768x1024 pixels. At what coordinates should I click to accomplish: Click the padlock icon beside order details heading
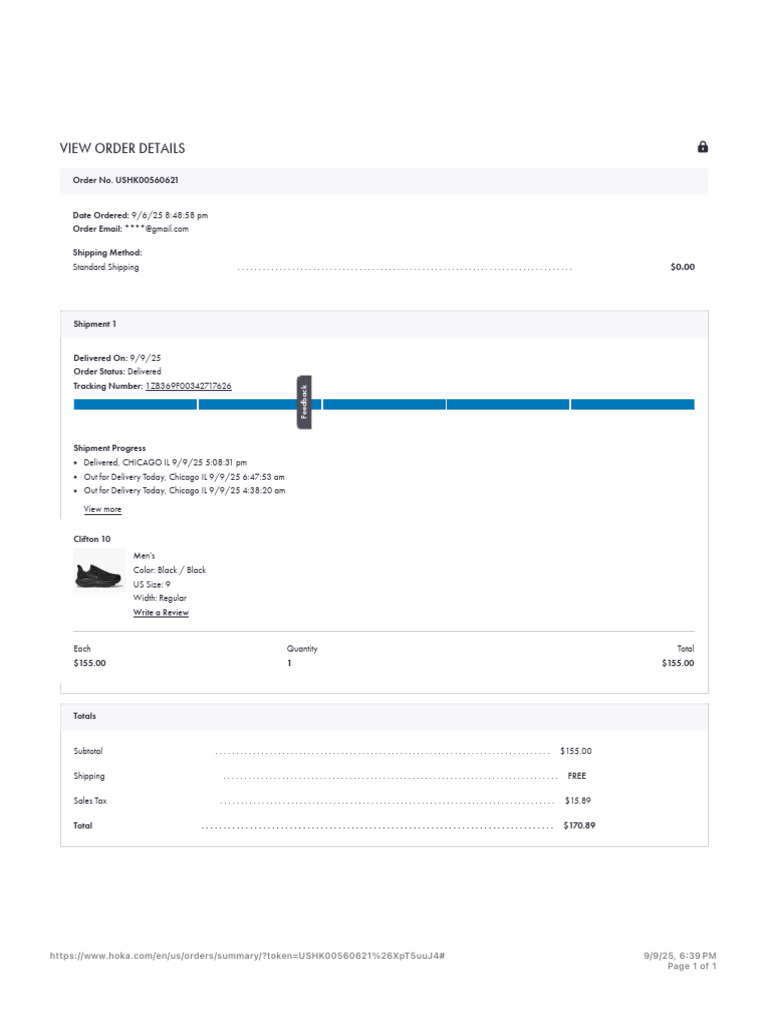703,147
